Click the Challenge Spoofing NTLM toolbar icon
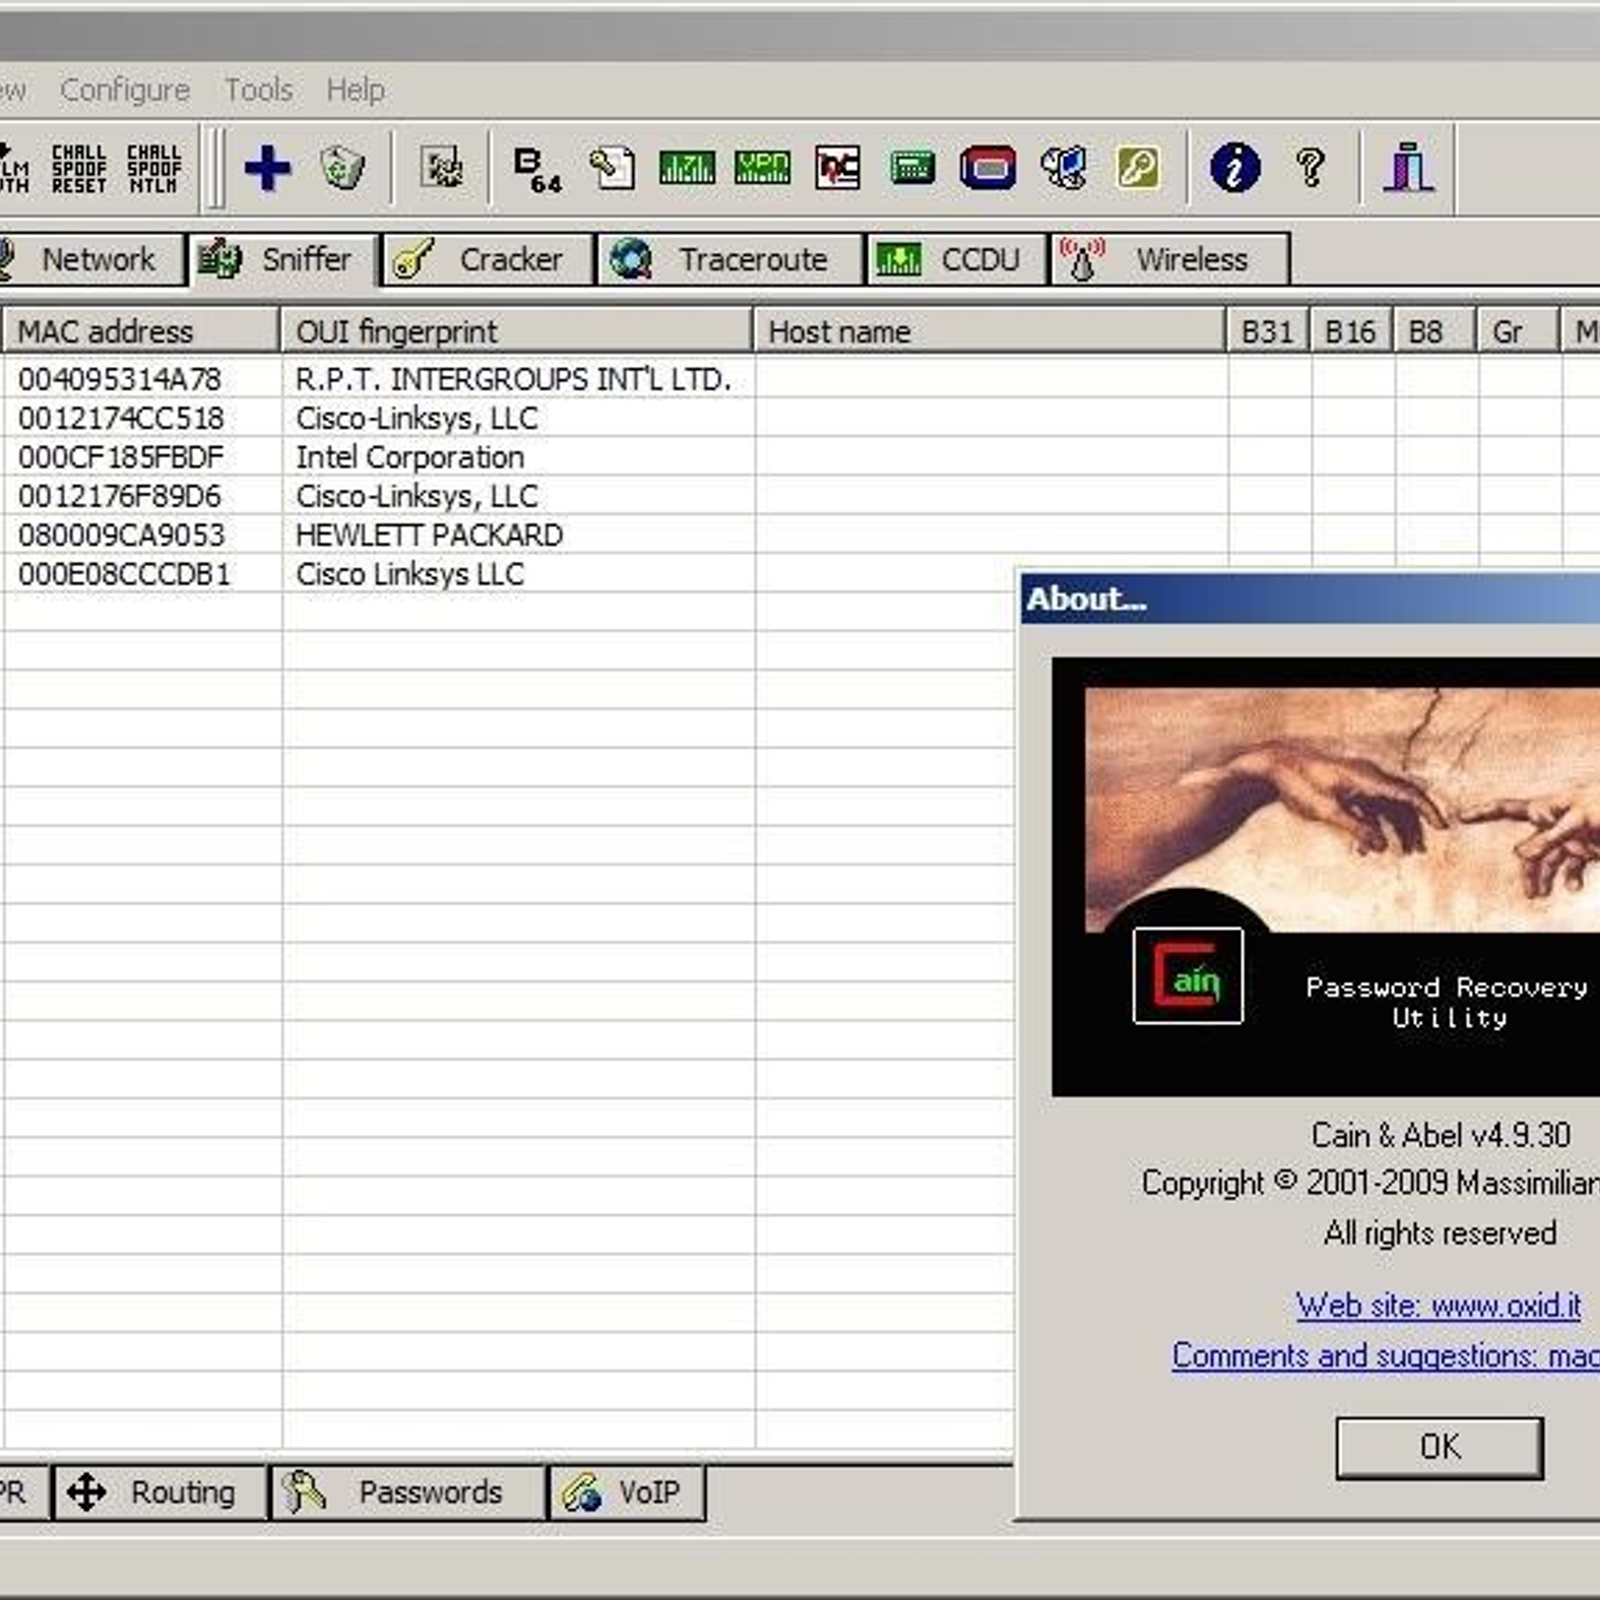 [x=154, y=168]
